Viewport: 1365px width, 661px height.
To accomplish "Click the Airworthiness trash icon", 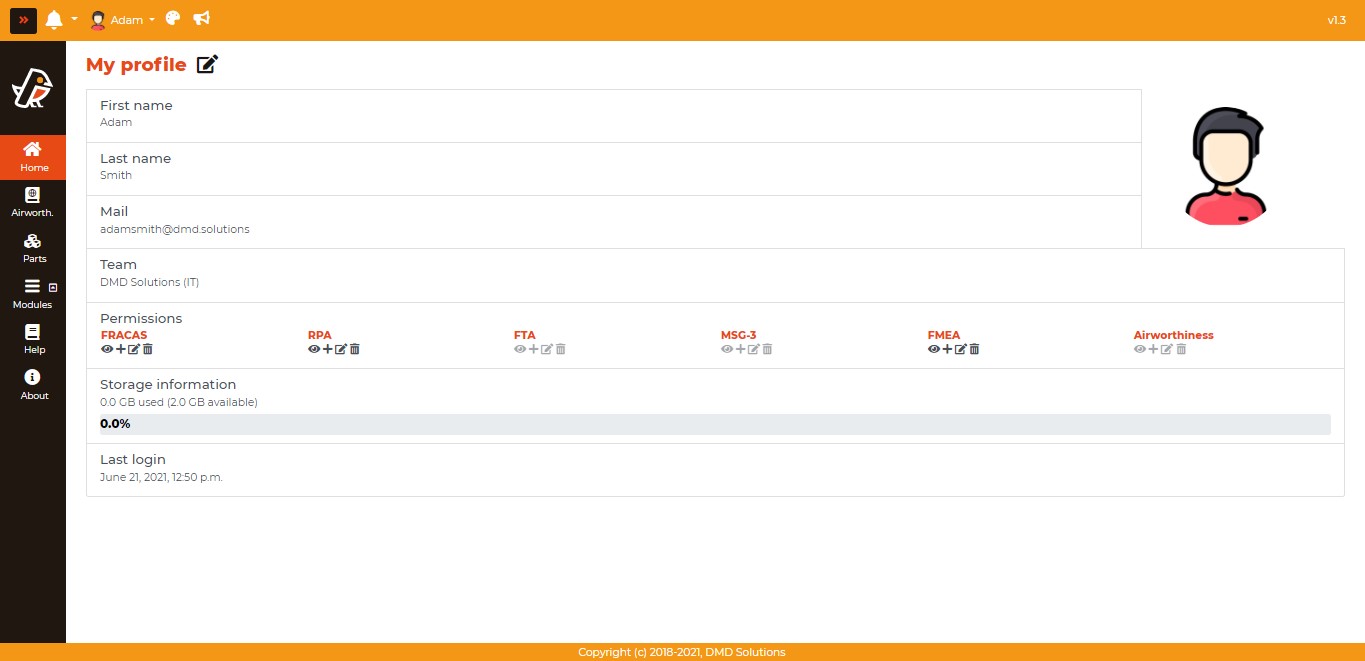I will (x=1181, y=349).
